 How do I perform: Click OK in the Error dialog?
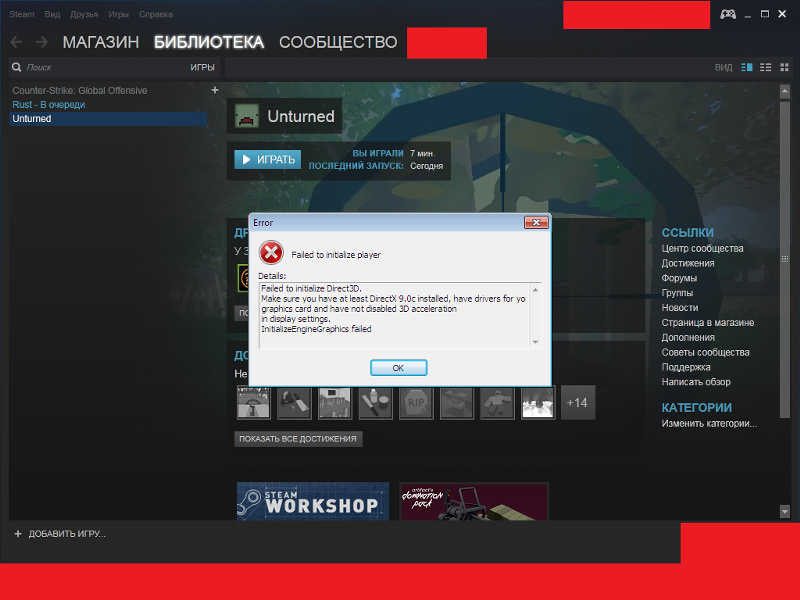coord(398,368)
